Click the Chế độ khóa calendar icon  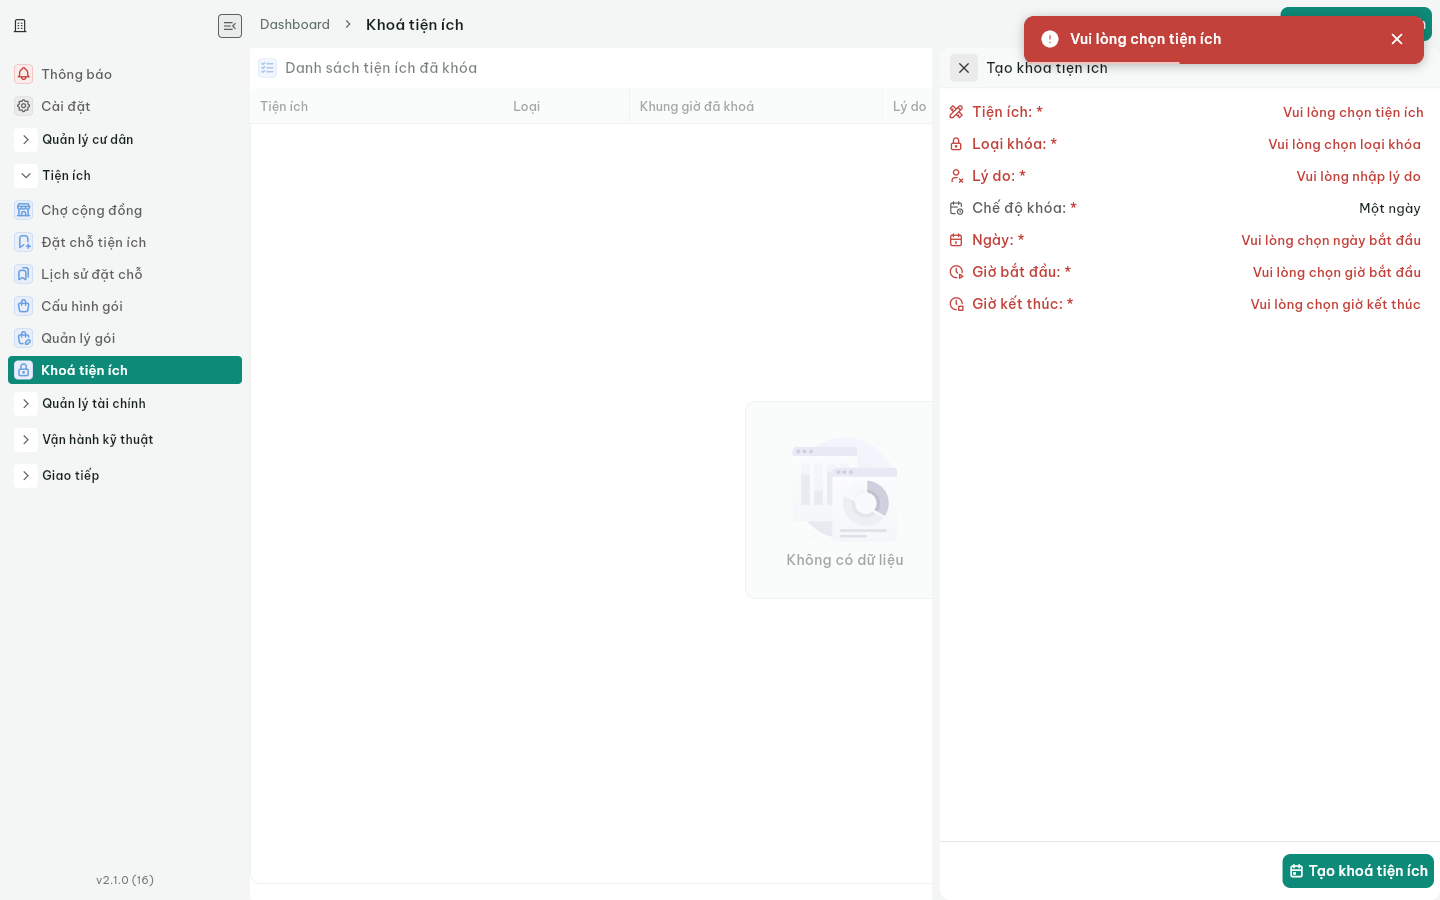956,208
